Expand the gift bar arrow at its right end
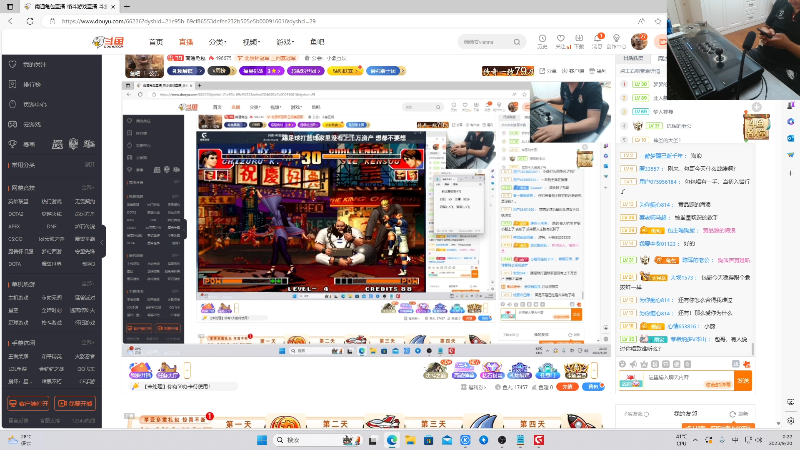Image resolution: width=800 pixels, height=450 pixels. pyautogui.click(x=594, y=370)
